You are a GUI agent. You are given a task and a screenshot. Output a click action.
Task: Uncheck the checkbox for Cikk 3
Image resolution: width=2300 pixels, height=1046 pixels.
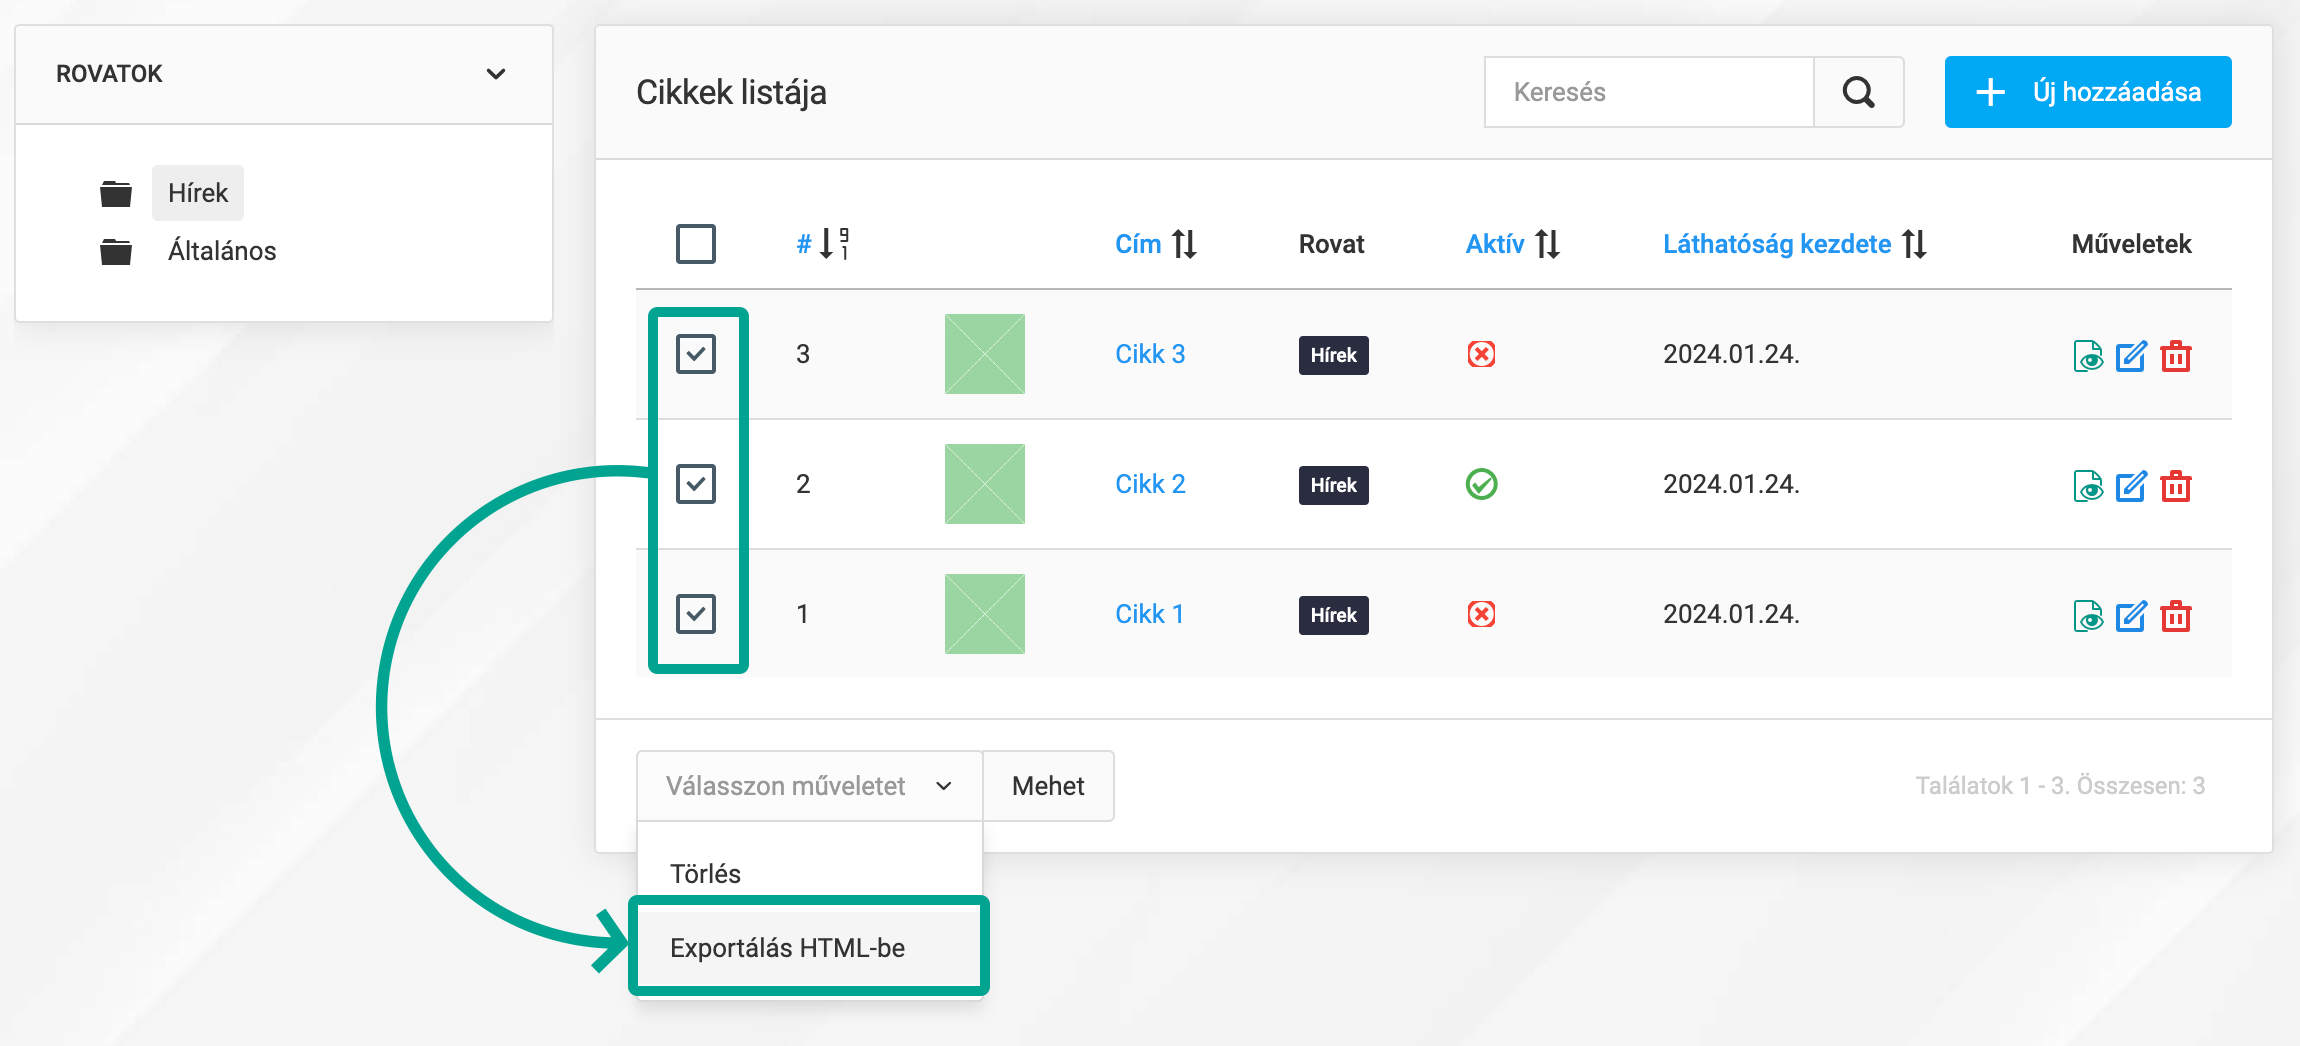(696, 354)
